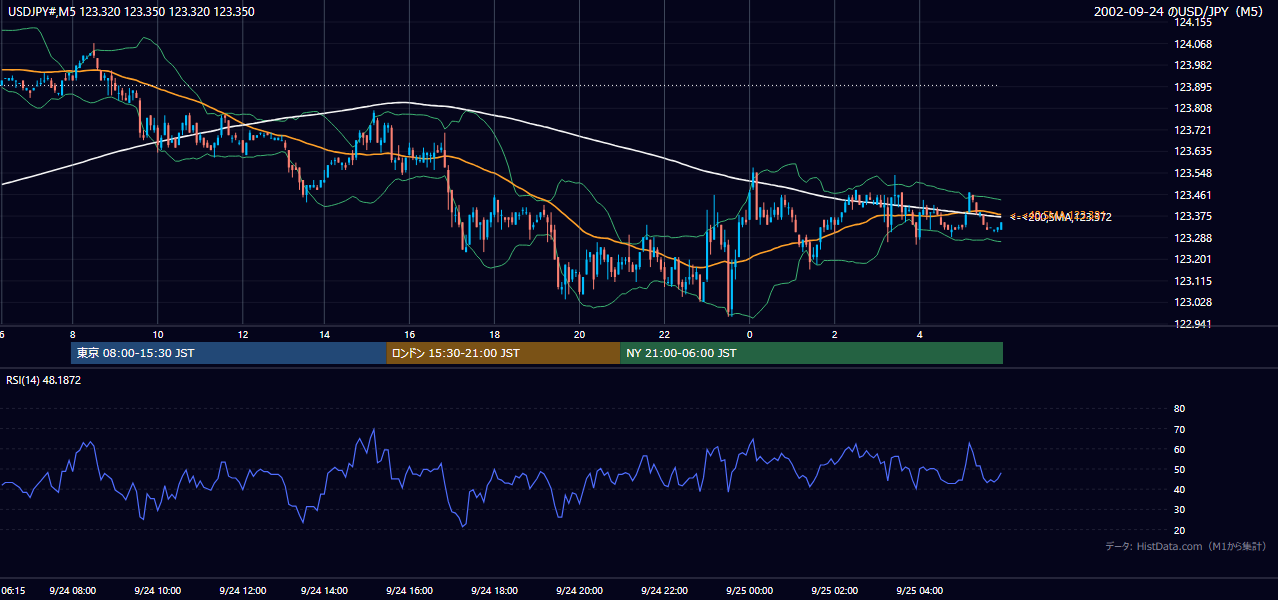Click price axis label 123.461
This screenshot has height=600, width=1278.
(1192, 195)
